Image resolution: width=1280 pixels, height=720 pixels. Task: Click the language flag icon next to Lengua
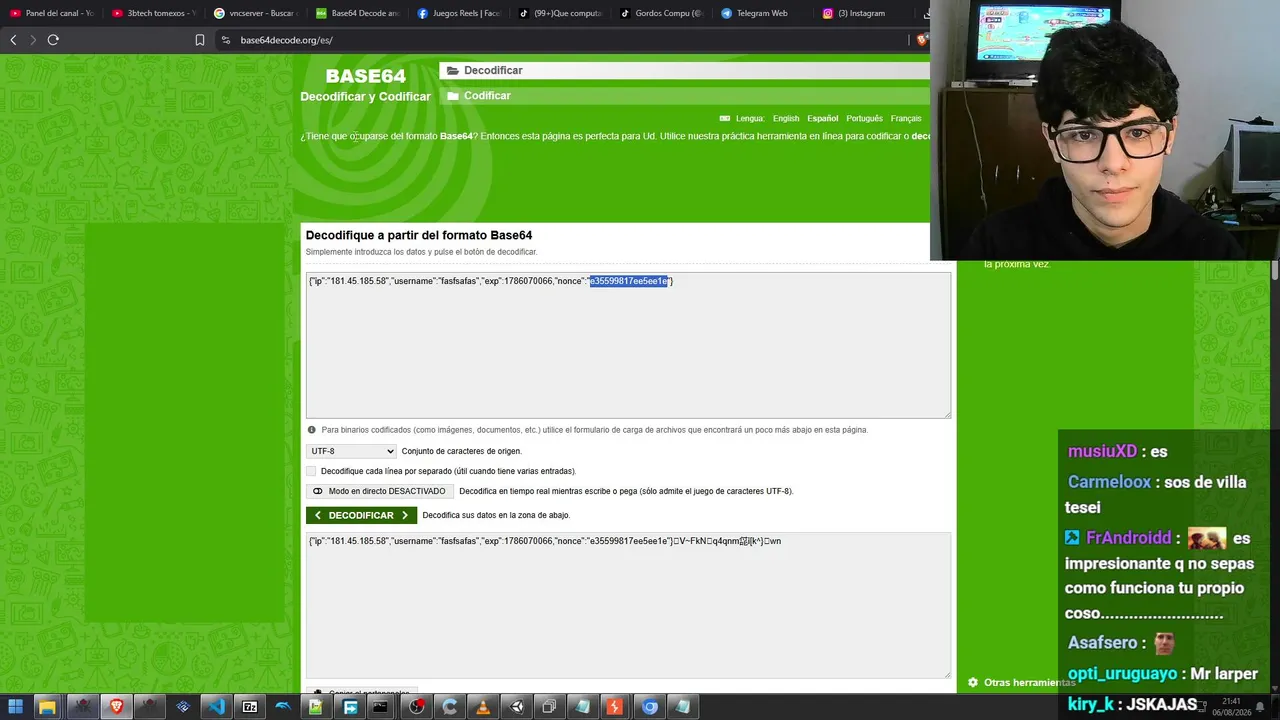point(725,118)
